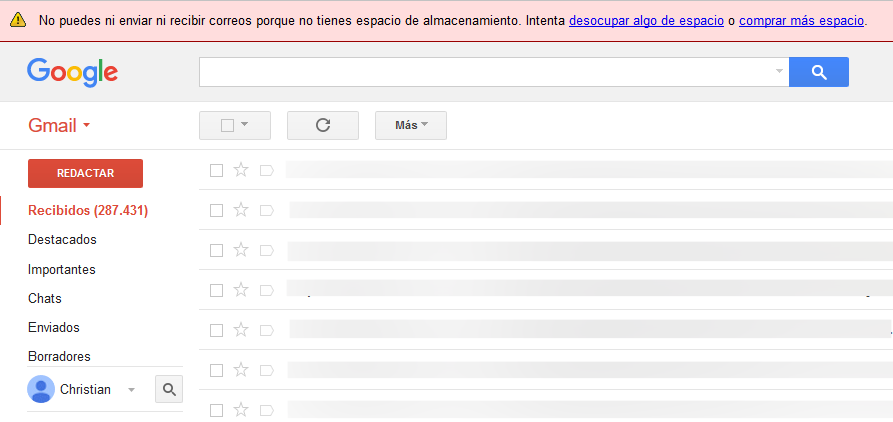Select the sixth email row checkbox
Screen dimensions: 893x422
(216, 370)
